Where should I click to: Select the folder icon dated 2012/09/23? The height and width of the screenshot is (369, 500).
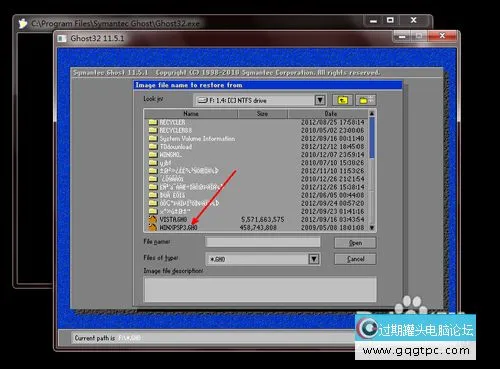153,211
